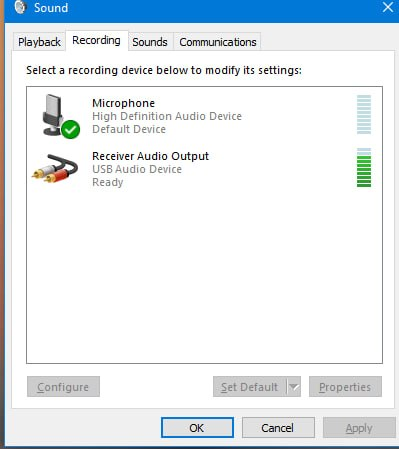Click the Set Default button
The height and width of the screenshot is (449, 399).
[249, 387]
